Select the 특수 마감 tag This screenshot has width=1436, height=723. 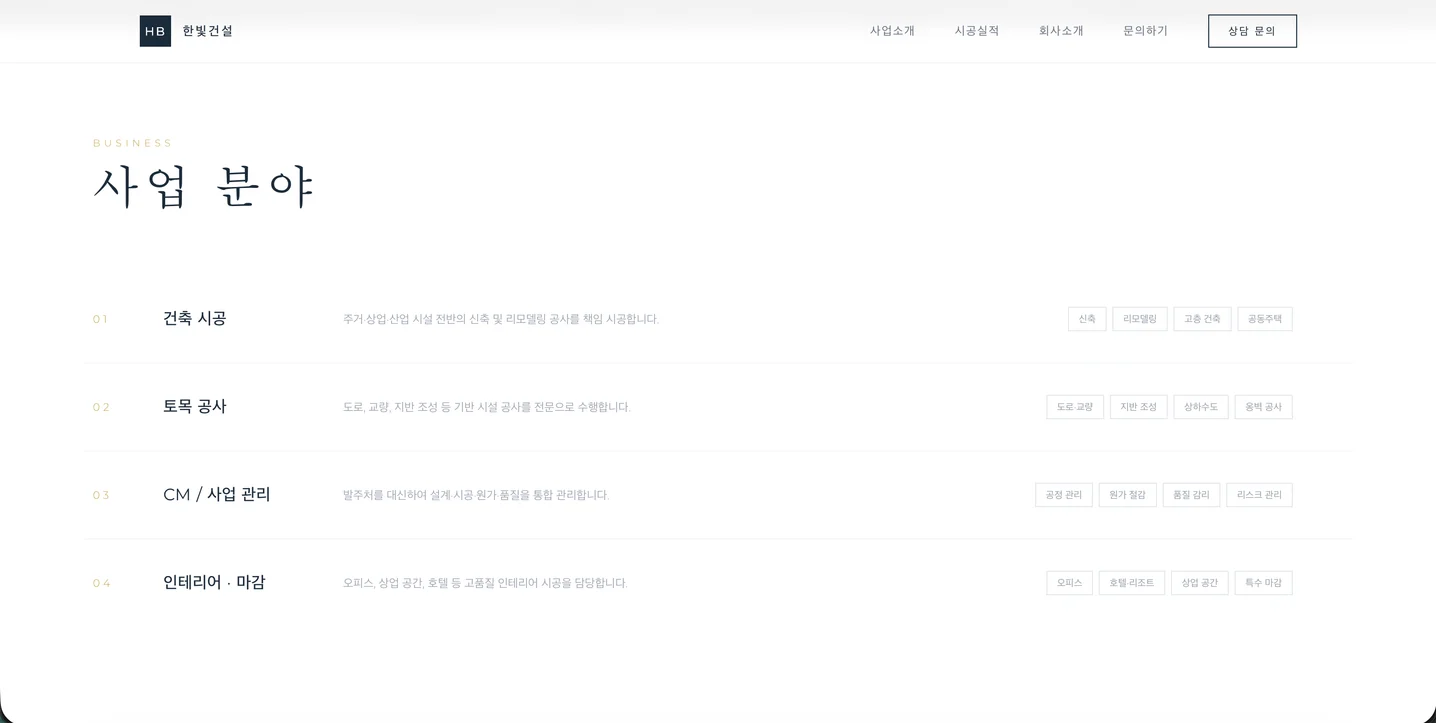point(1263,583)
